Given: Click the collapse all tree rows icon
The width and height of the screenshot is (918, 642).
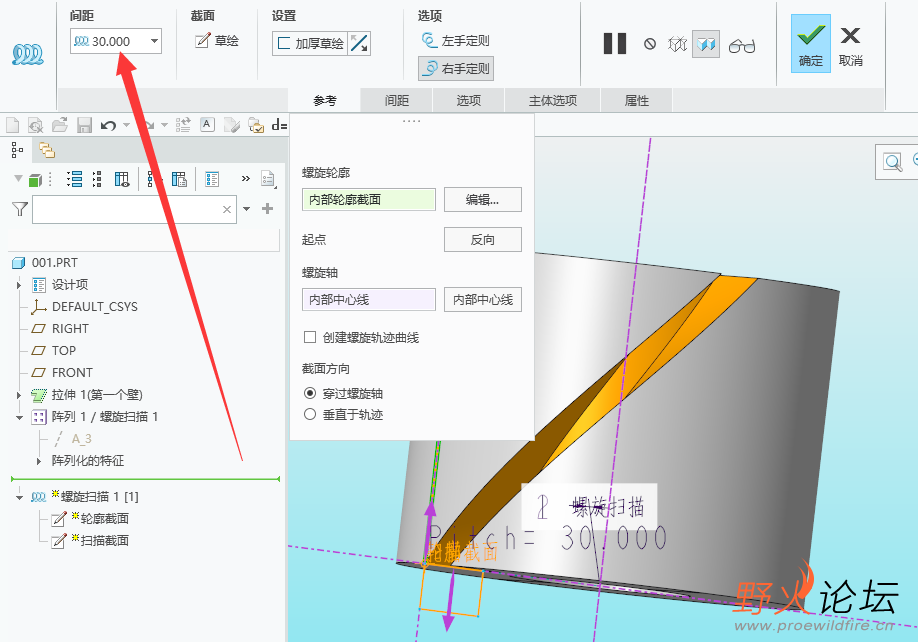Looking at the screenshot, I should point(97,179).
